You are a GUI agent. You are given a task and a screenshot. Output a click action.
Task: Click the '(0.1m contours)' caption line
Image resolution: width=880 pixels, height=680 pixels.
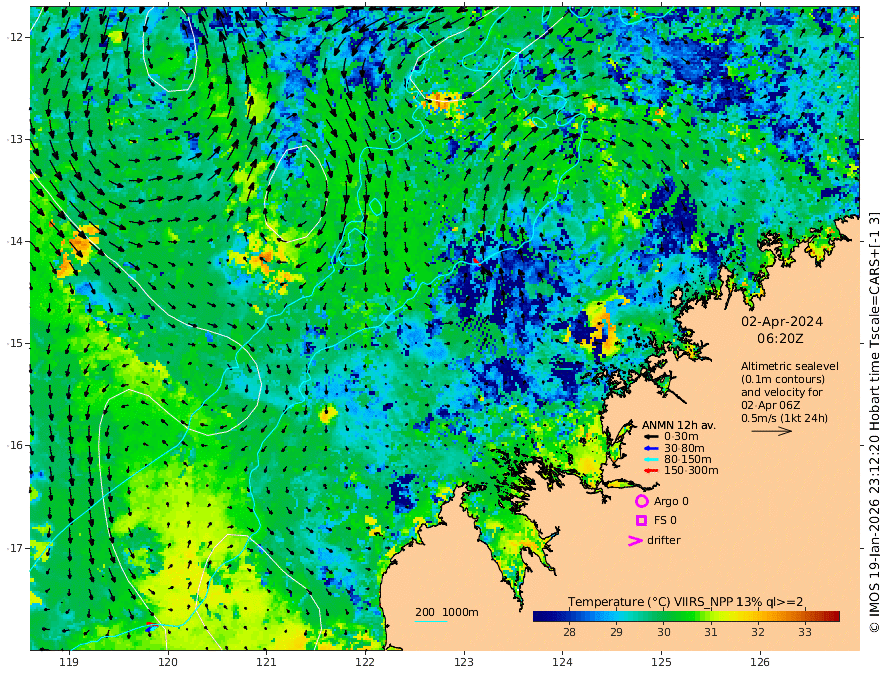coord(783,379)
